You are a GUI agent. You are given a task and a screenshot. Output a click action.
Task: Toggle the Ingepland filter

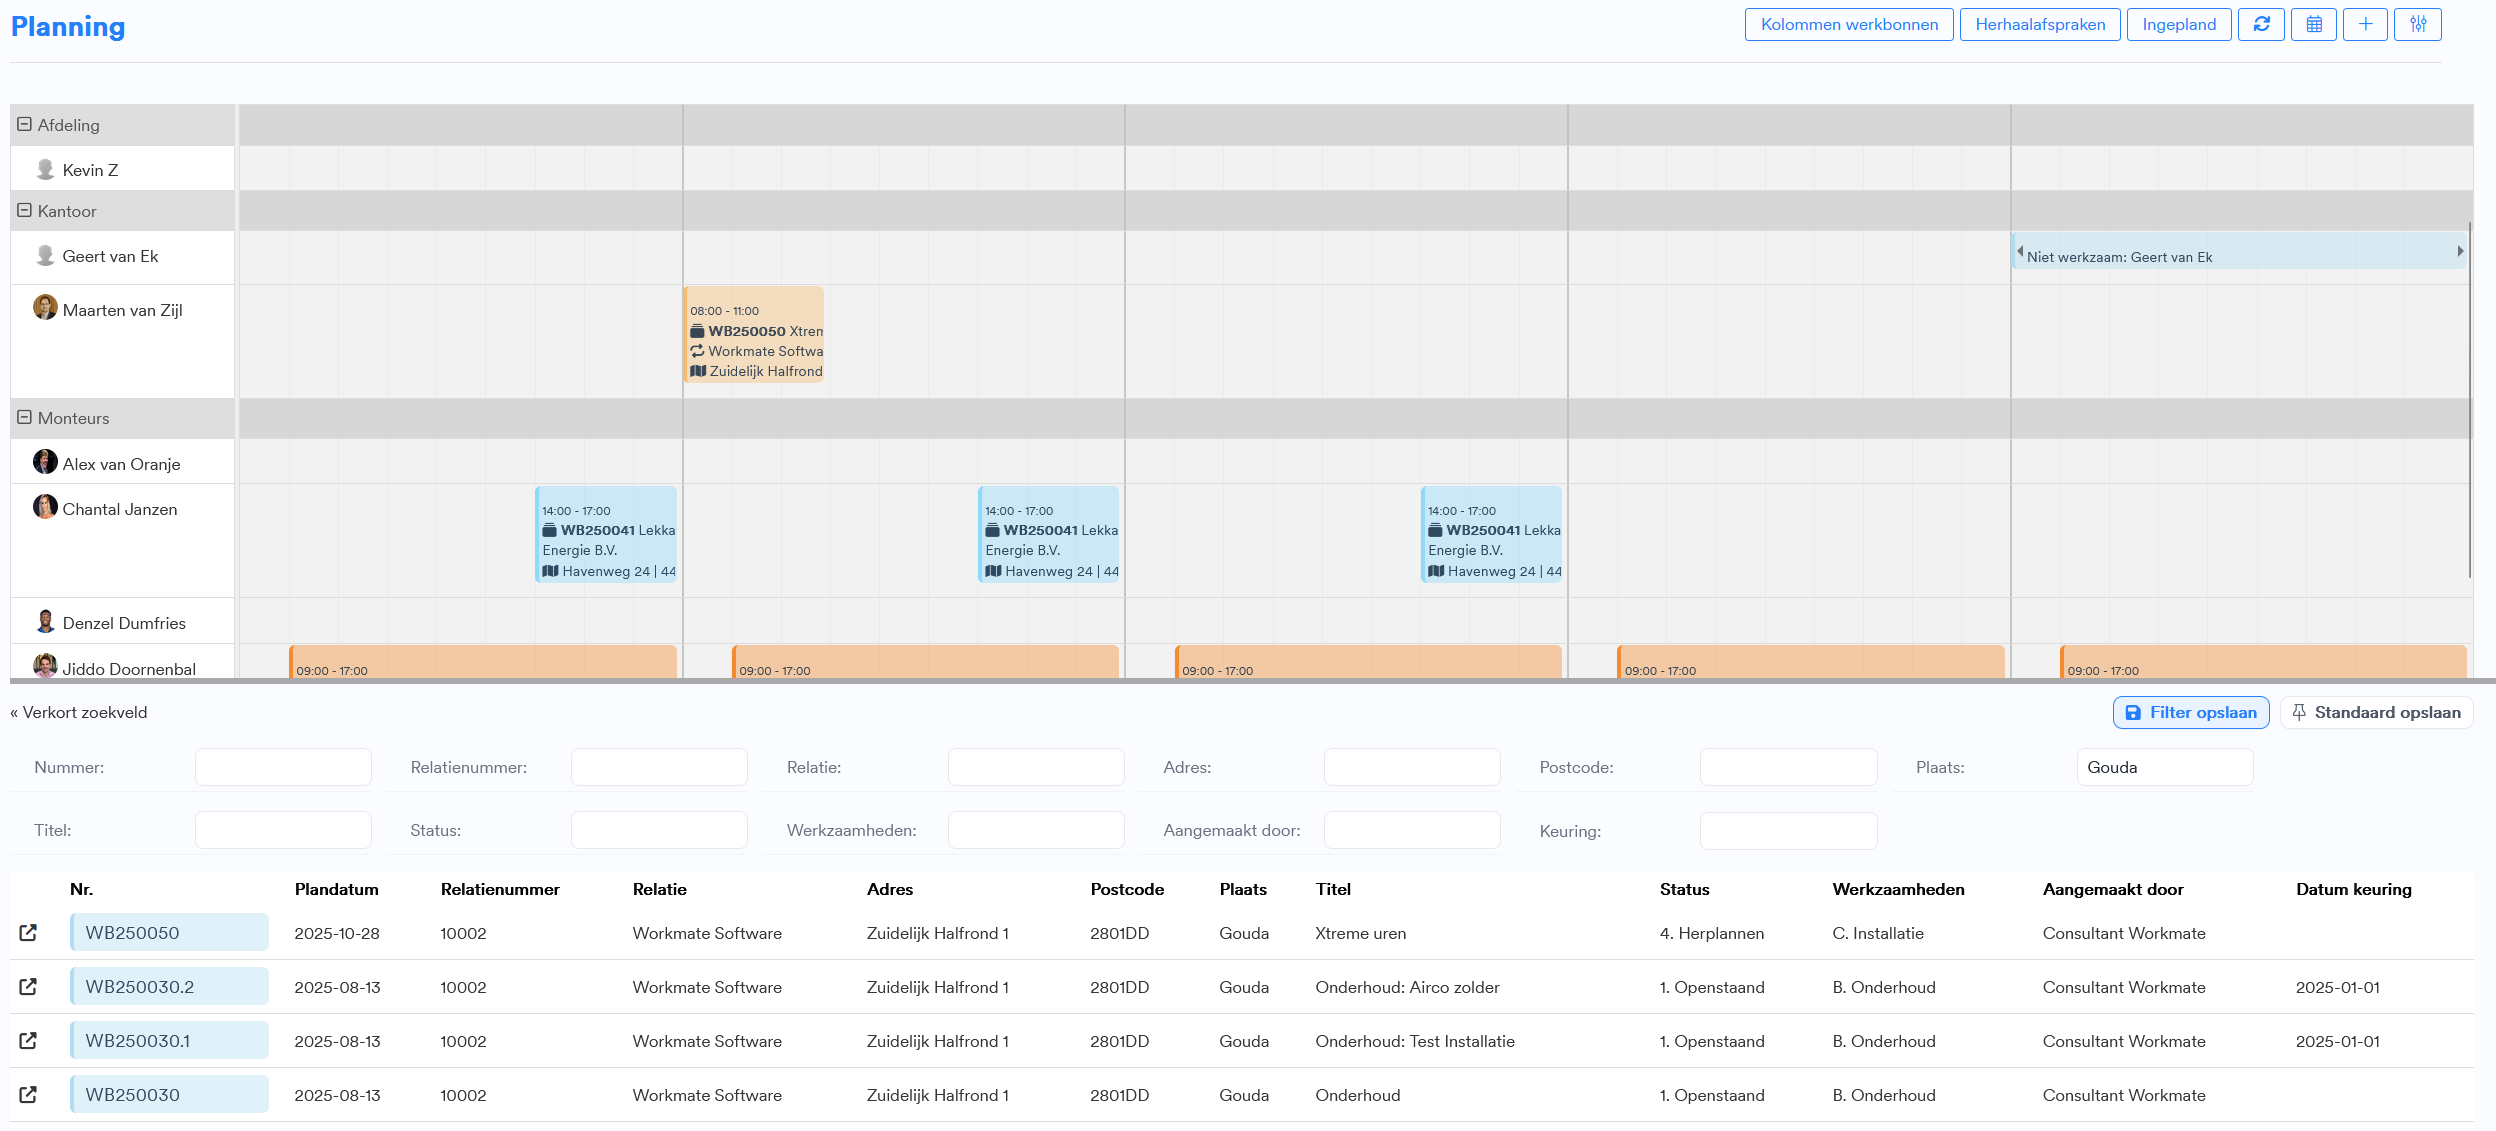(2178, 24)
